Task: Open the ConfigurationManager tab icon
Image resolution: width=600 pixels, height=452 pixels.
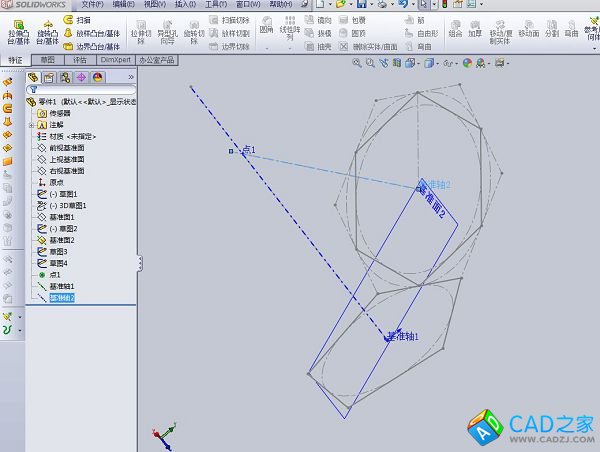Action: (x=65, y=77)
